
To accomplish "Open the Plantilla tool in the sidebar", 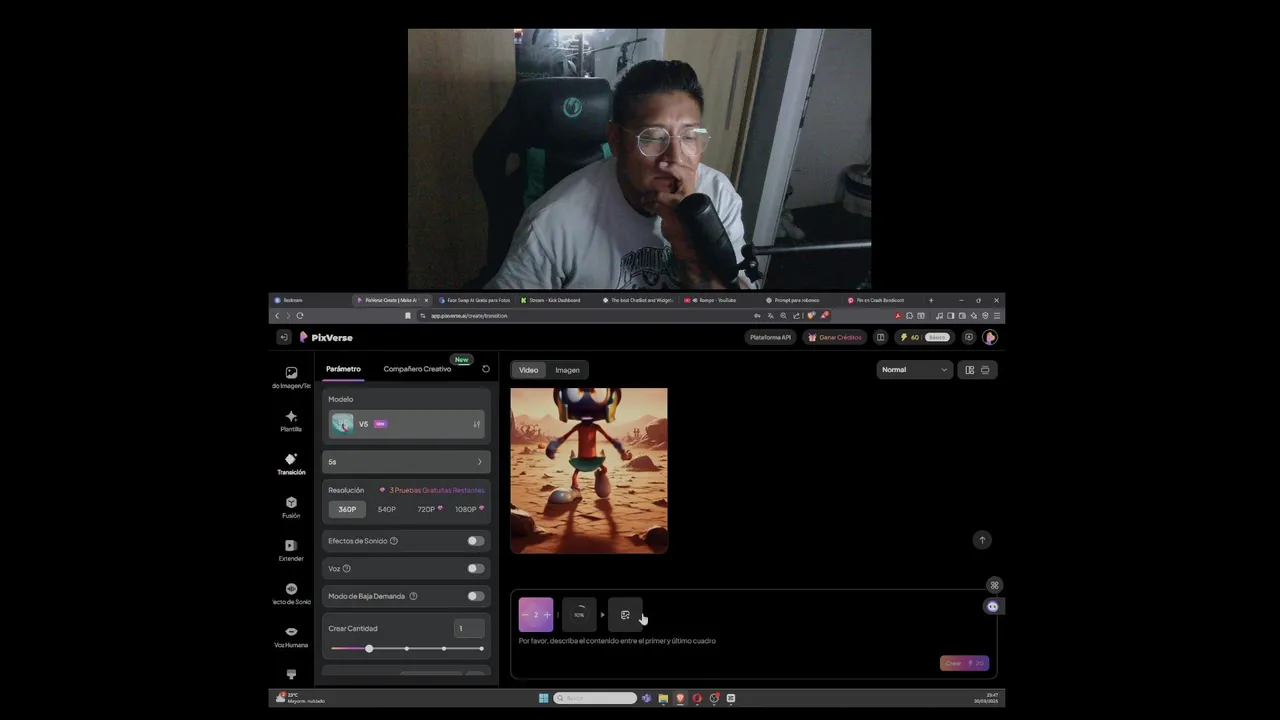I will 291,421.
